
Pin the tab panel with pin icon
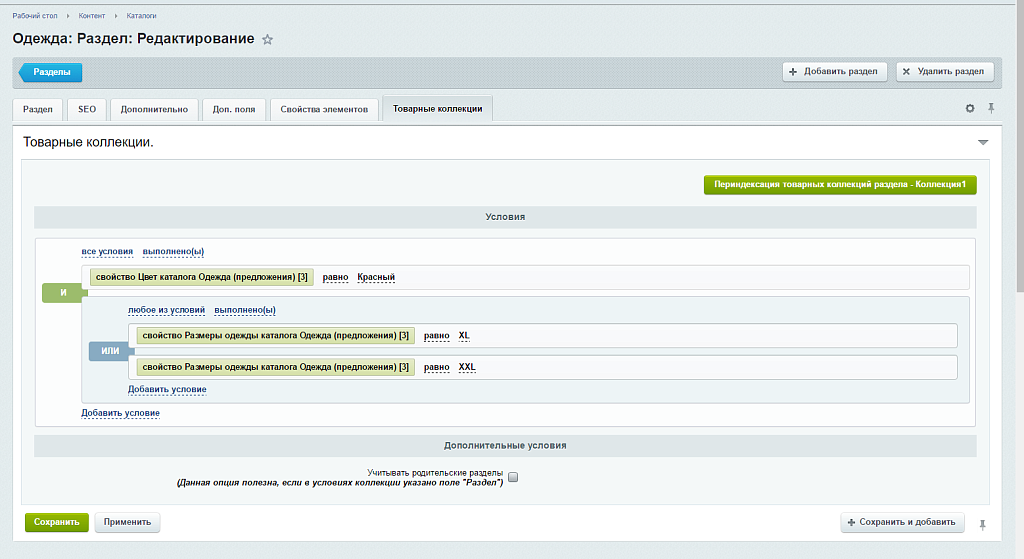[991, 108]
